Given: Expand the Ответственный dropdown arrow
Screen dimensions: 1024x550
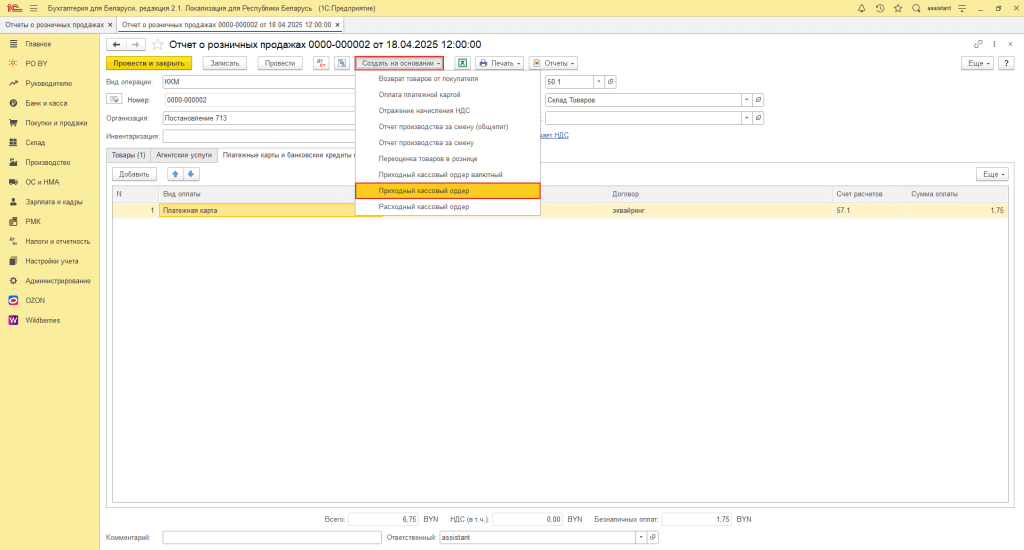Looking at the screenshot, I should (641, 537).
